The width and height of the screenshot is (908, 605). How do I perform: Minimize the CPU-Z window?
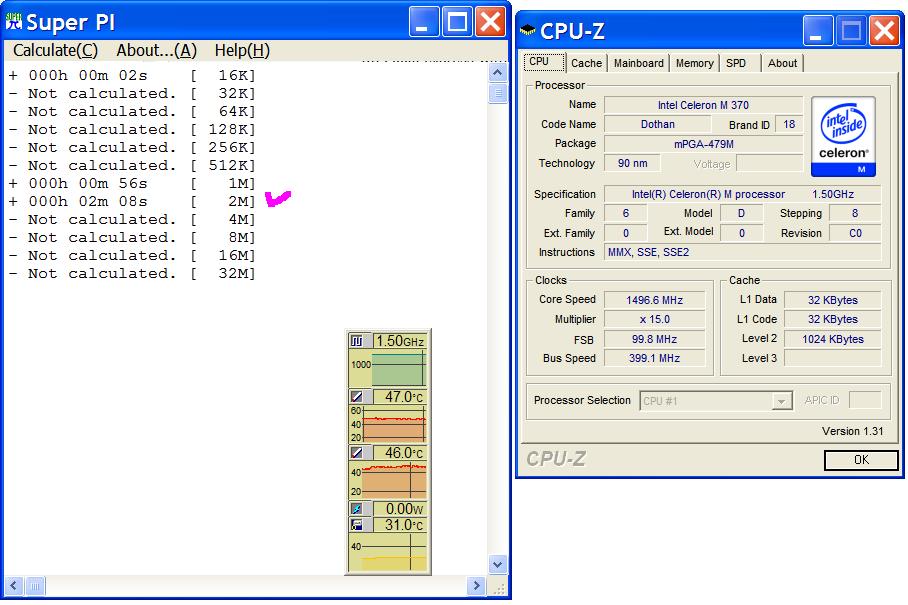[817, 31]
